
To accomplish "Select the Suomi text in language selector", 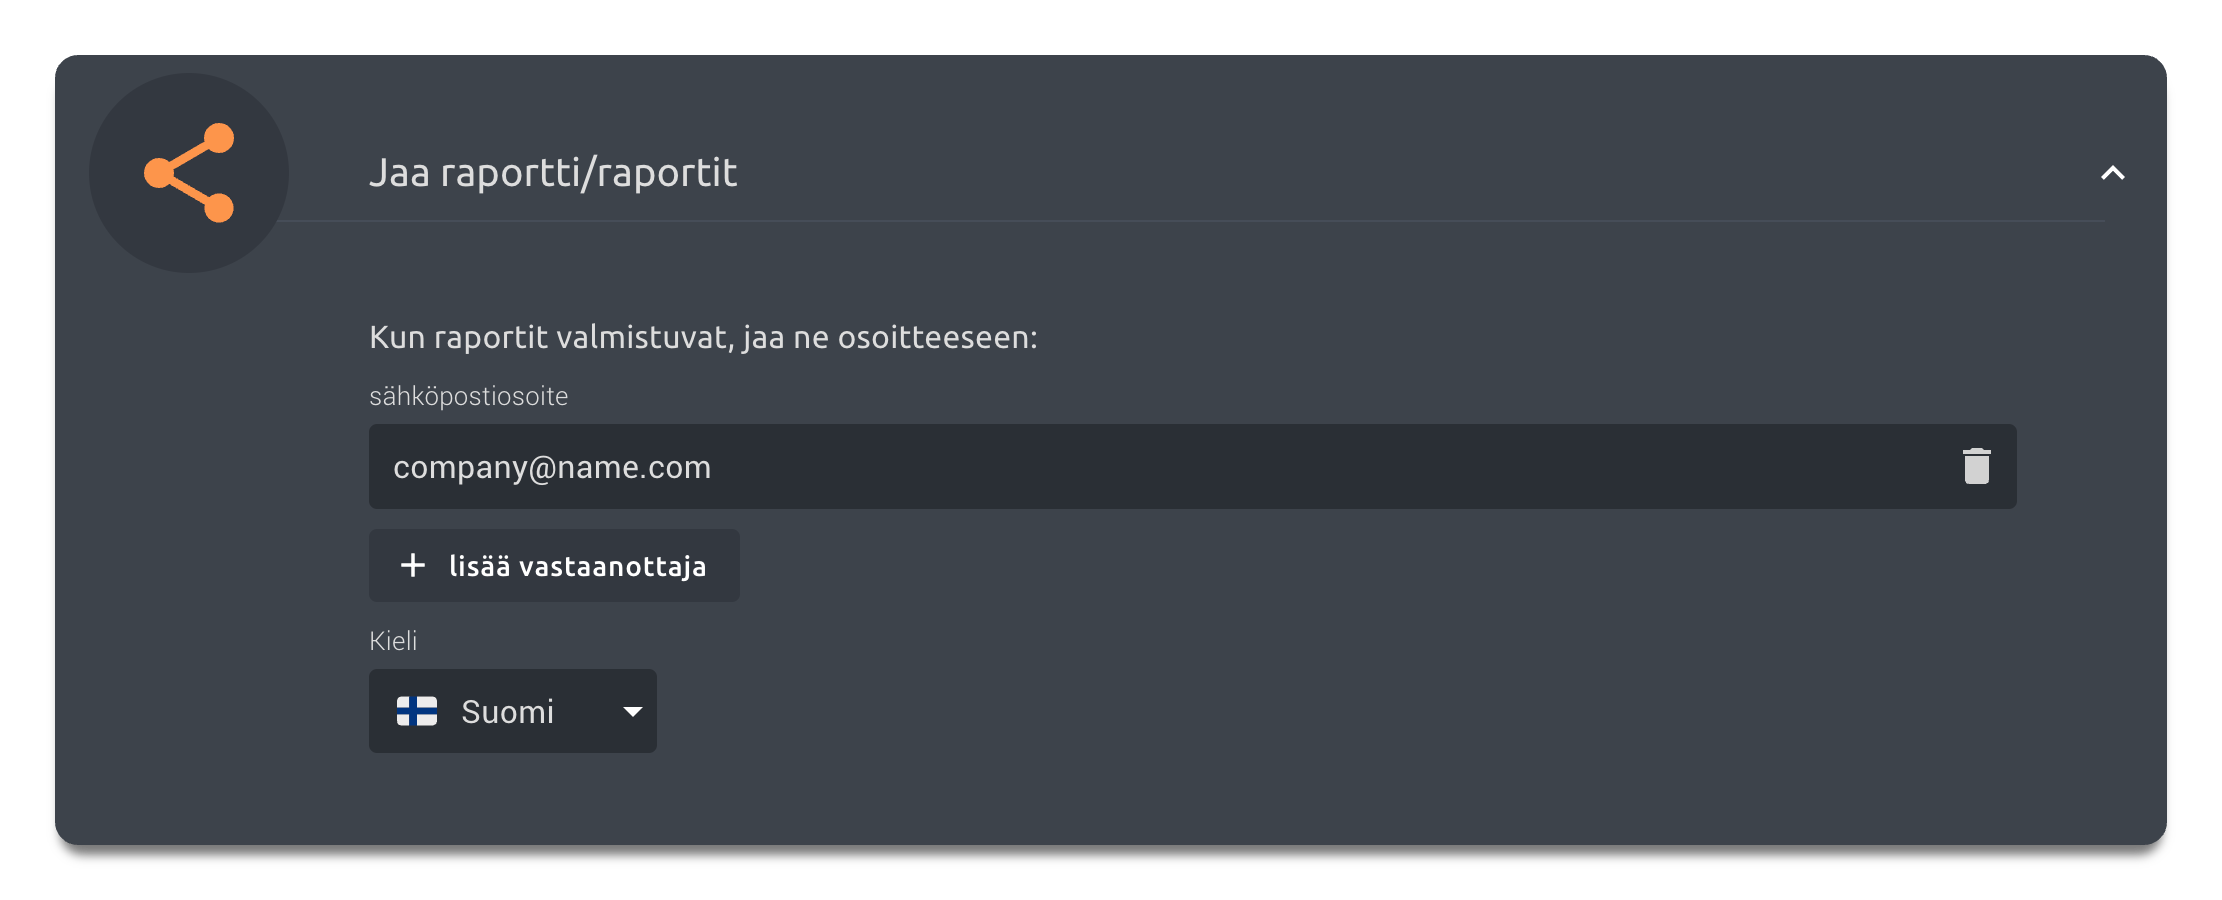I will click(507, 712).
